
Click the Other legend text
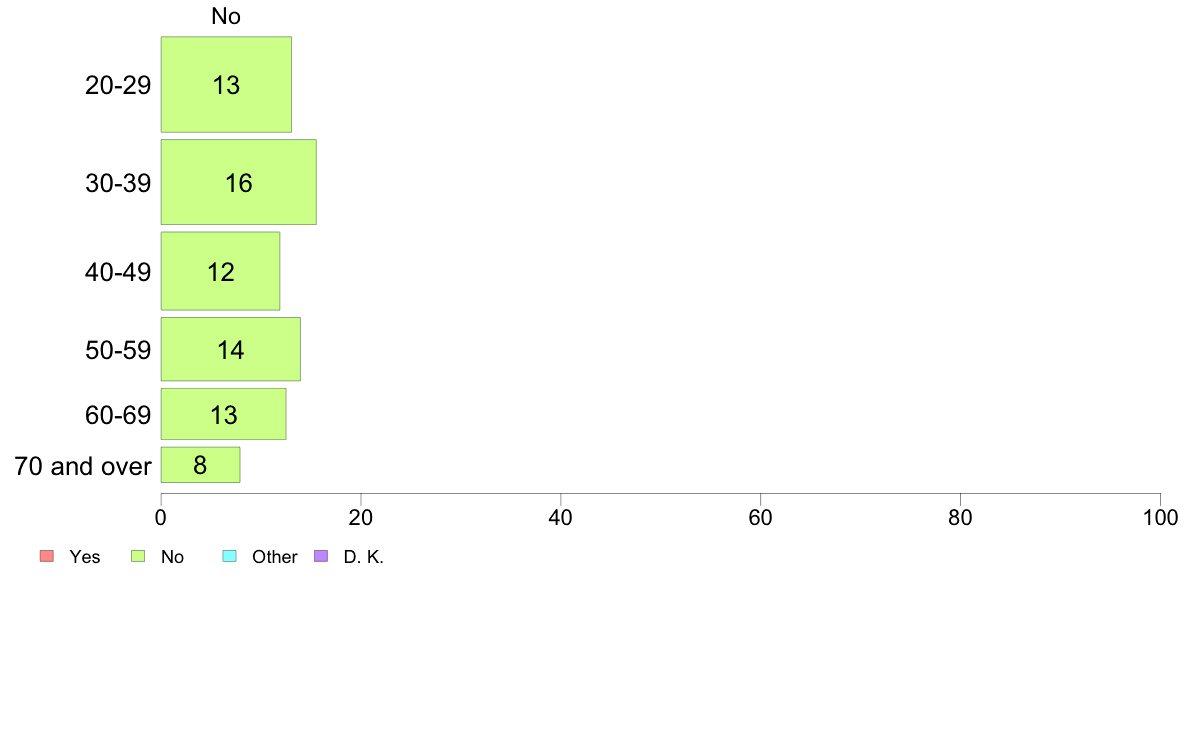pos(274,557)
